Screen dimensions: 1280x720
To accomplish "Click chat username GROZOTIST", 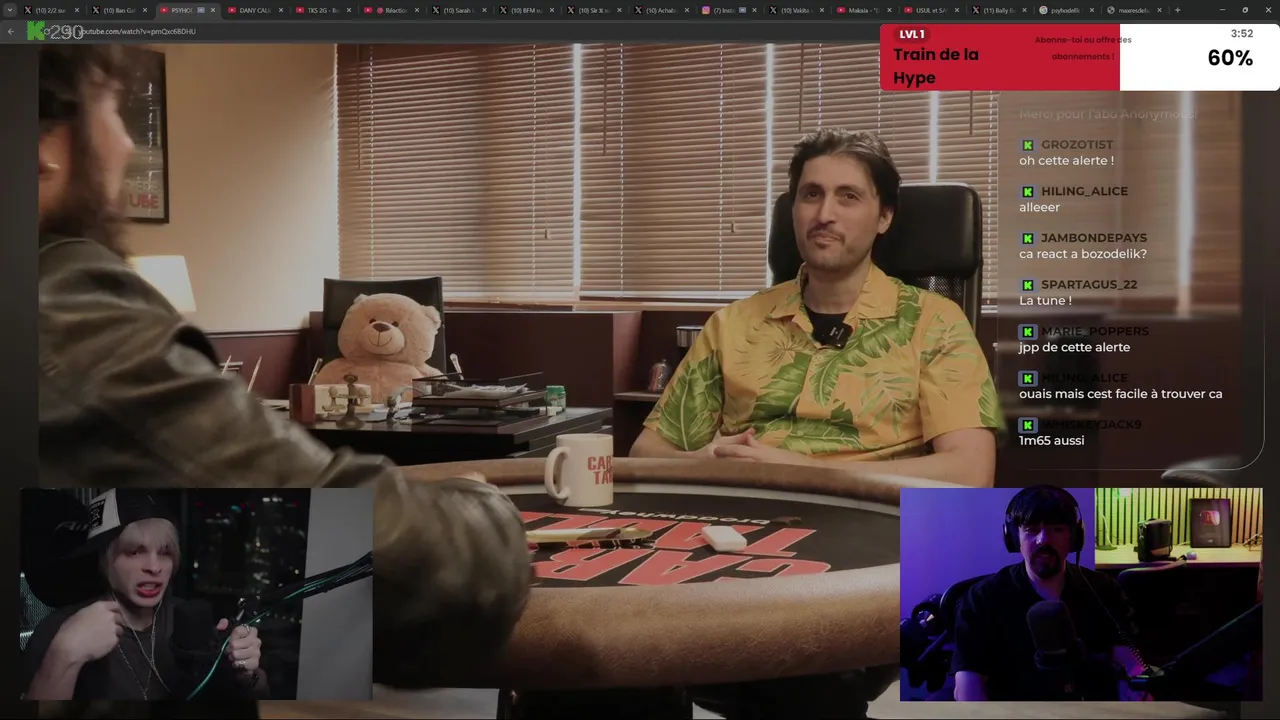I will 1077,144.
